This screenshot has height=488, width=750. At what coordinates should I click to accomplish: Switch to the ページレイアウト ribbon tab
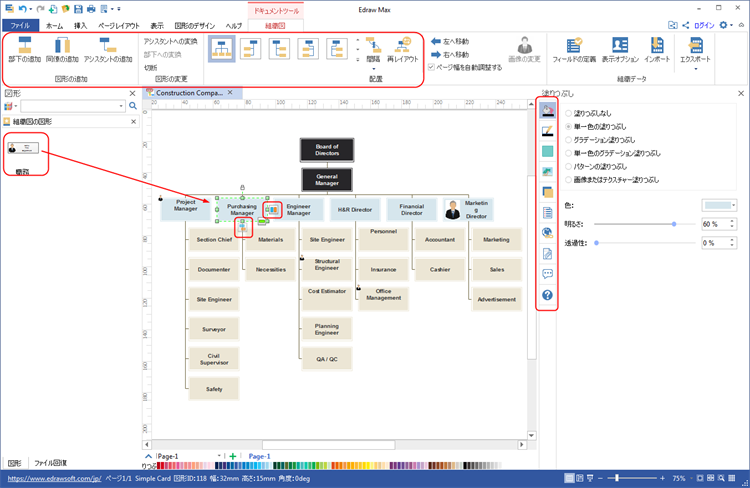point(119,26)
